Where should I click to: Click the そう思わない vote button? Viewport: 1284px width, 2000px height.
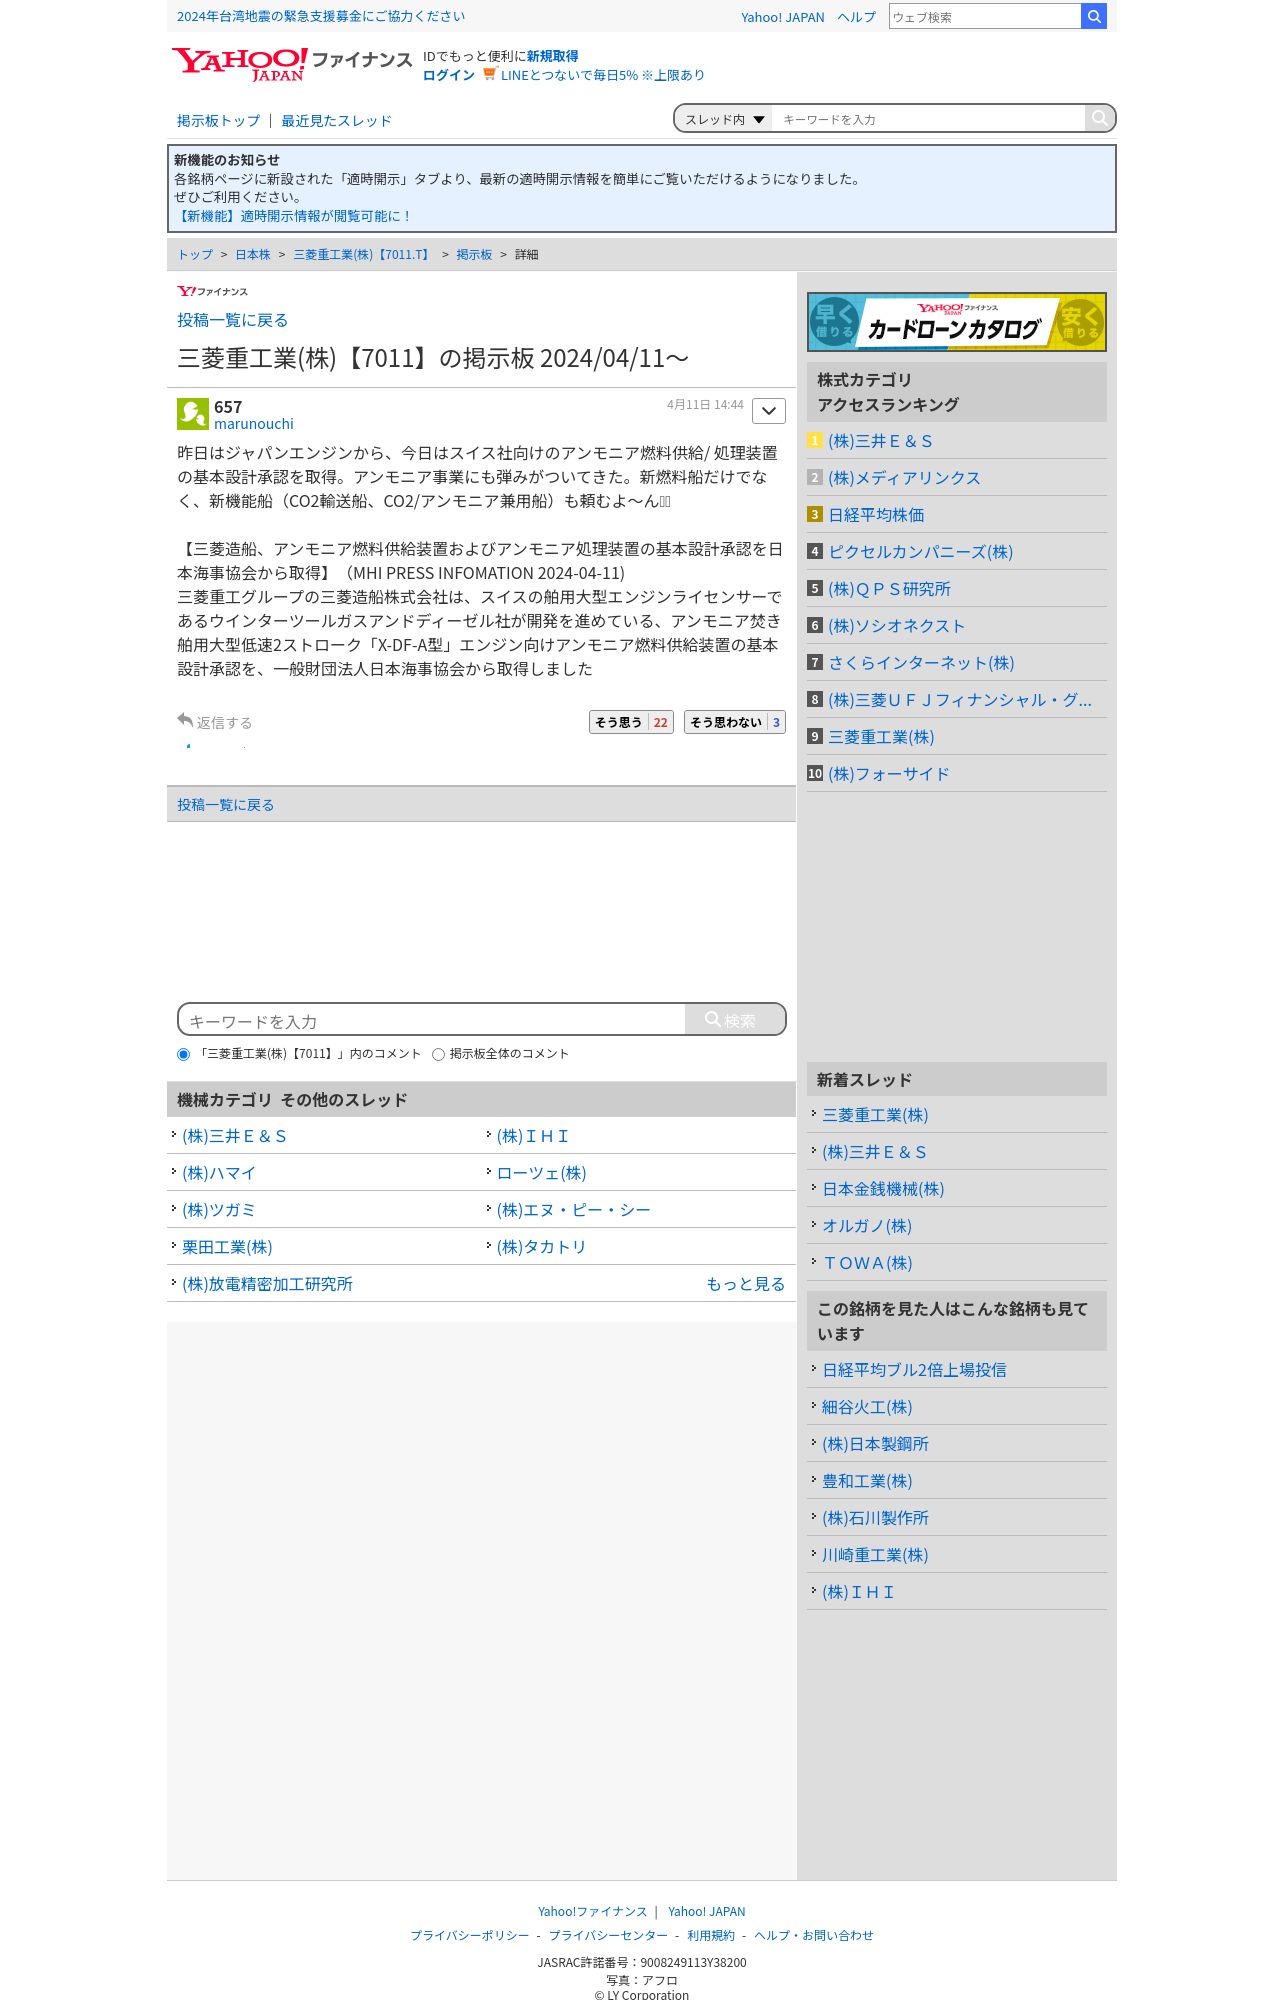[735, 722]
